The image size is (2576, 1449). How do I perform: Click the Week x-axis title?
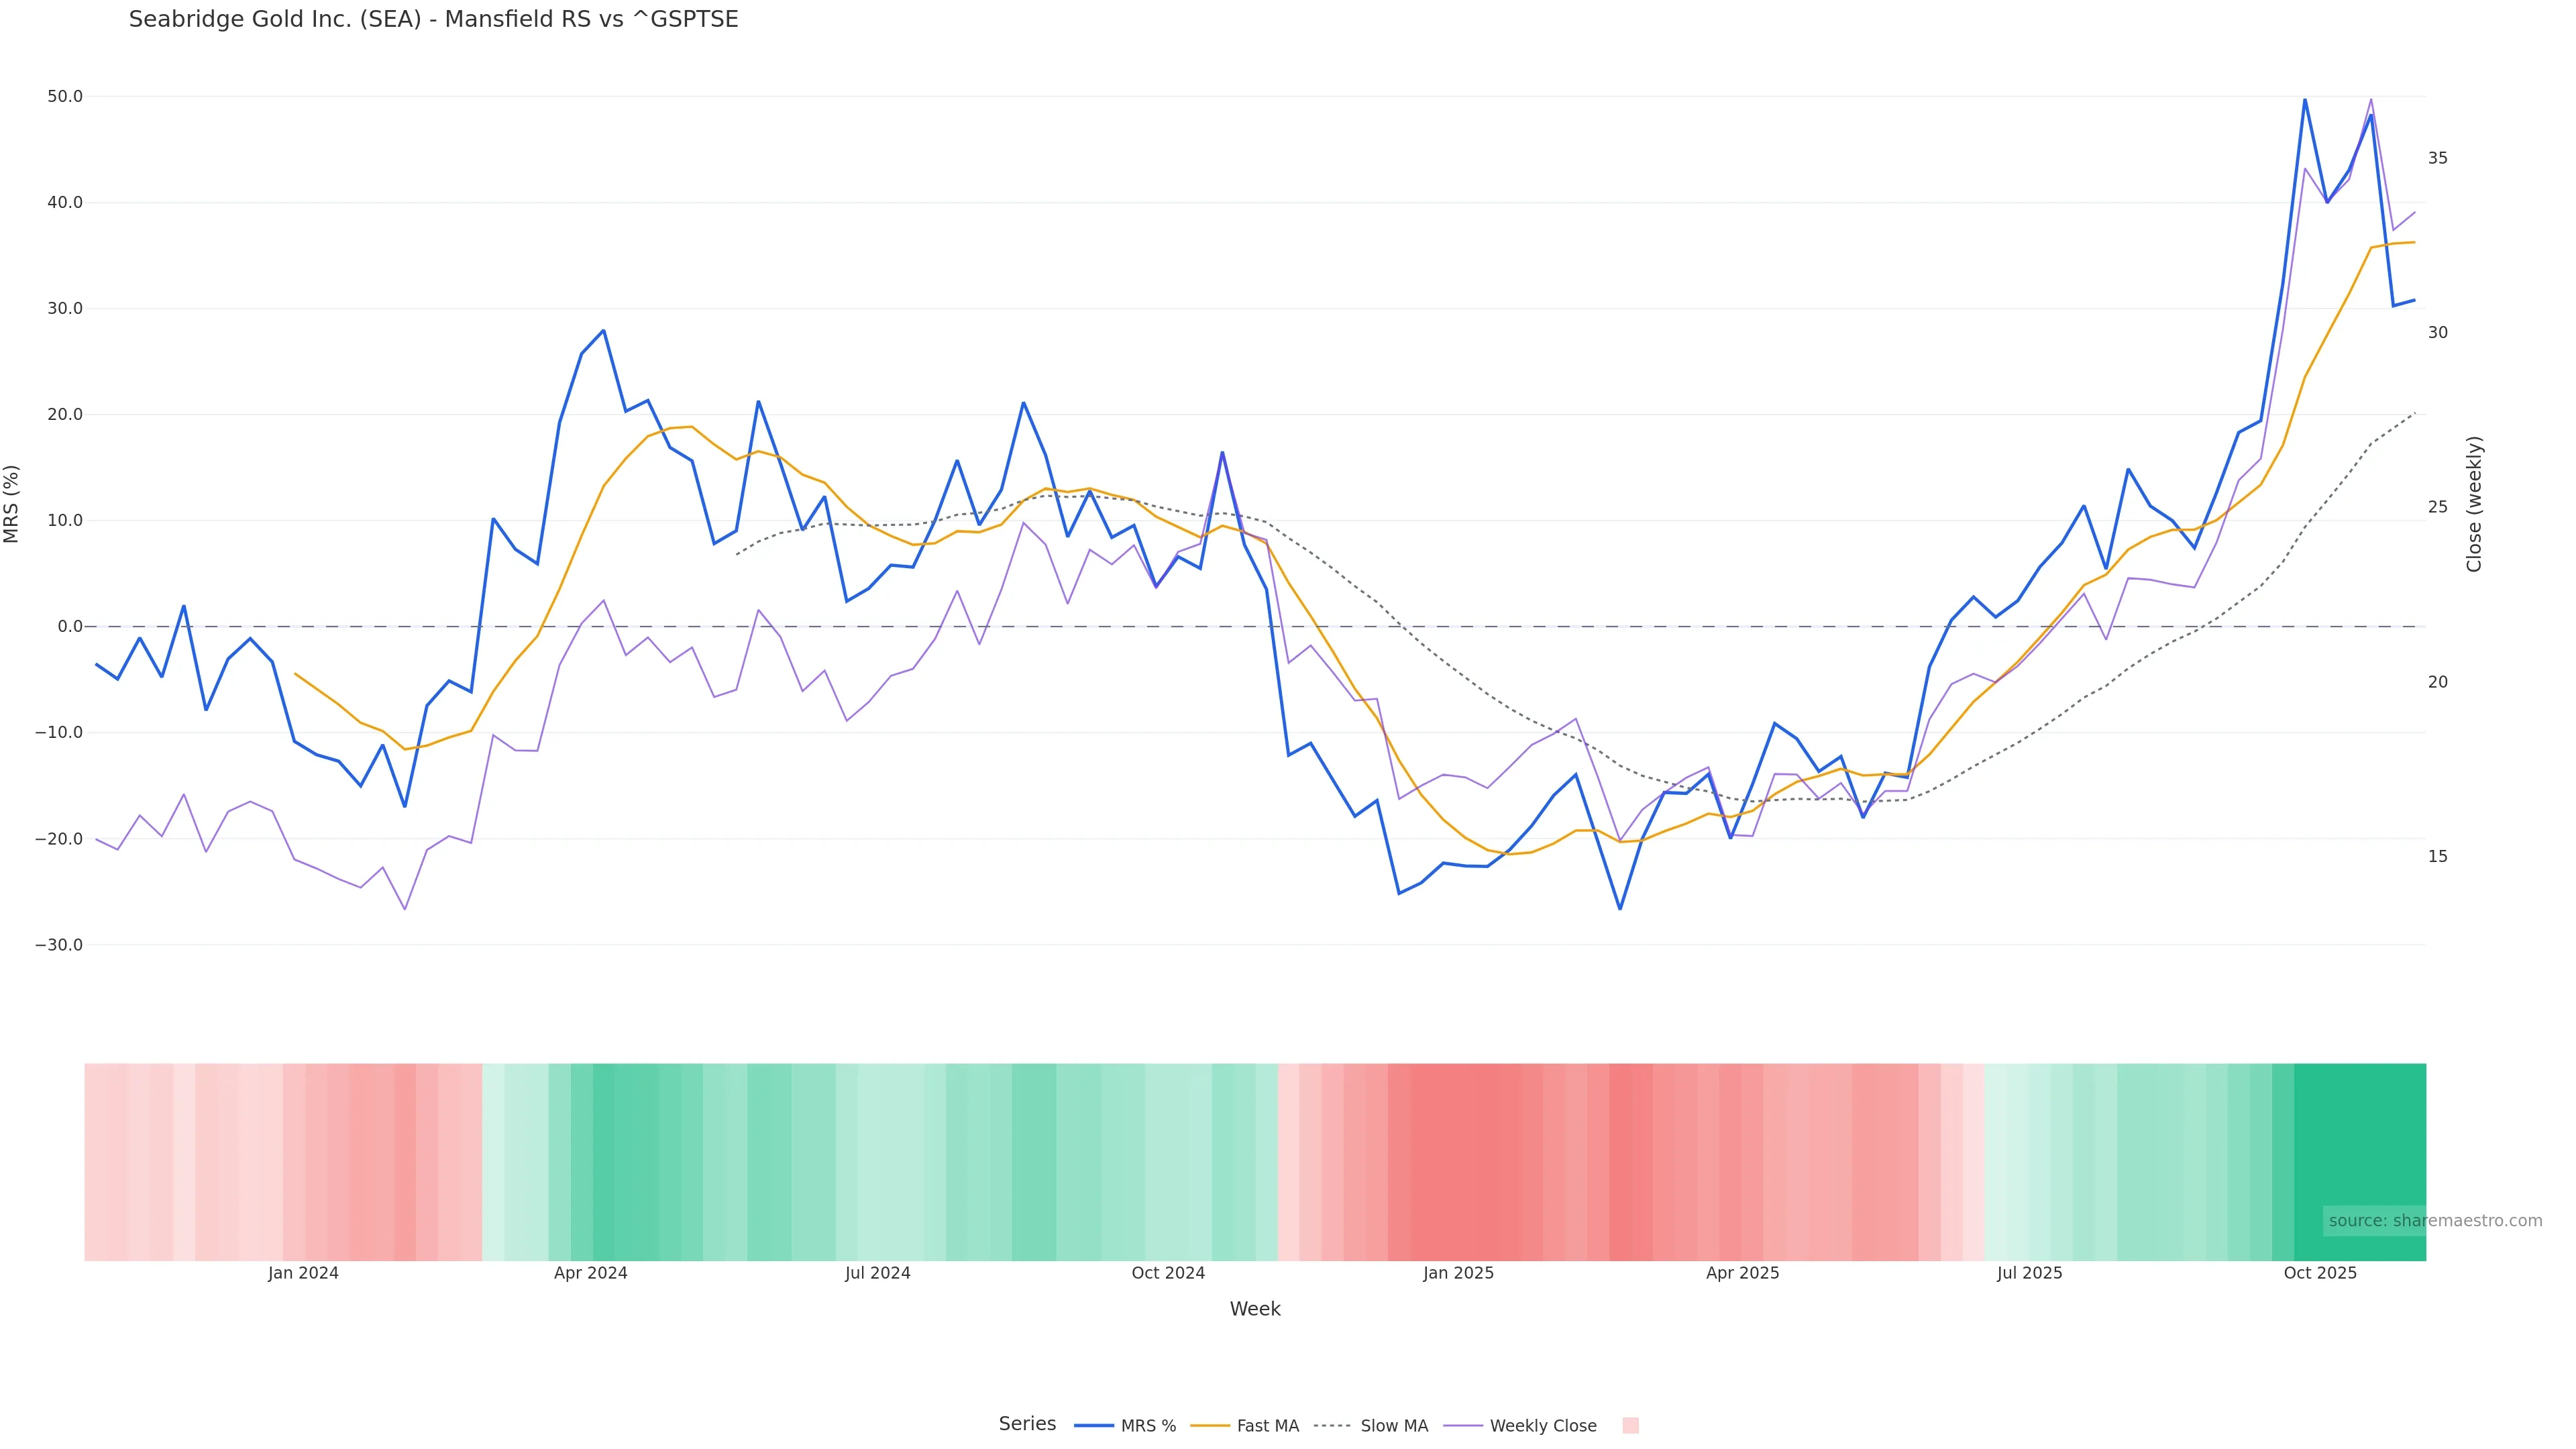coord(1254,1309)
